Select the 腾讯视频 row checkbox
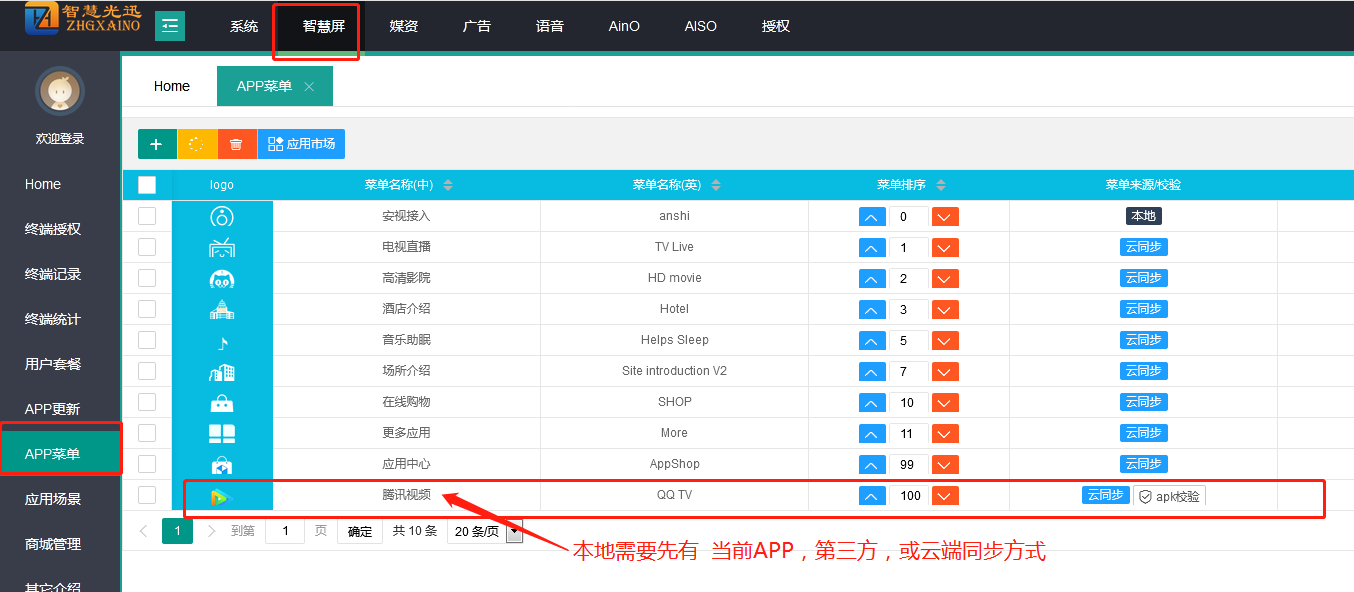 click(147, 495)
